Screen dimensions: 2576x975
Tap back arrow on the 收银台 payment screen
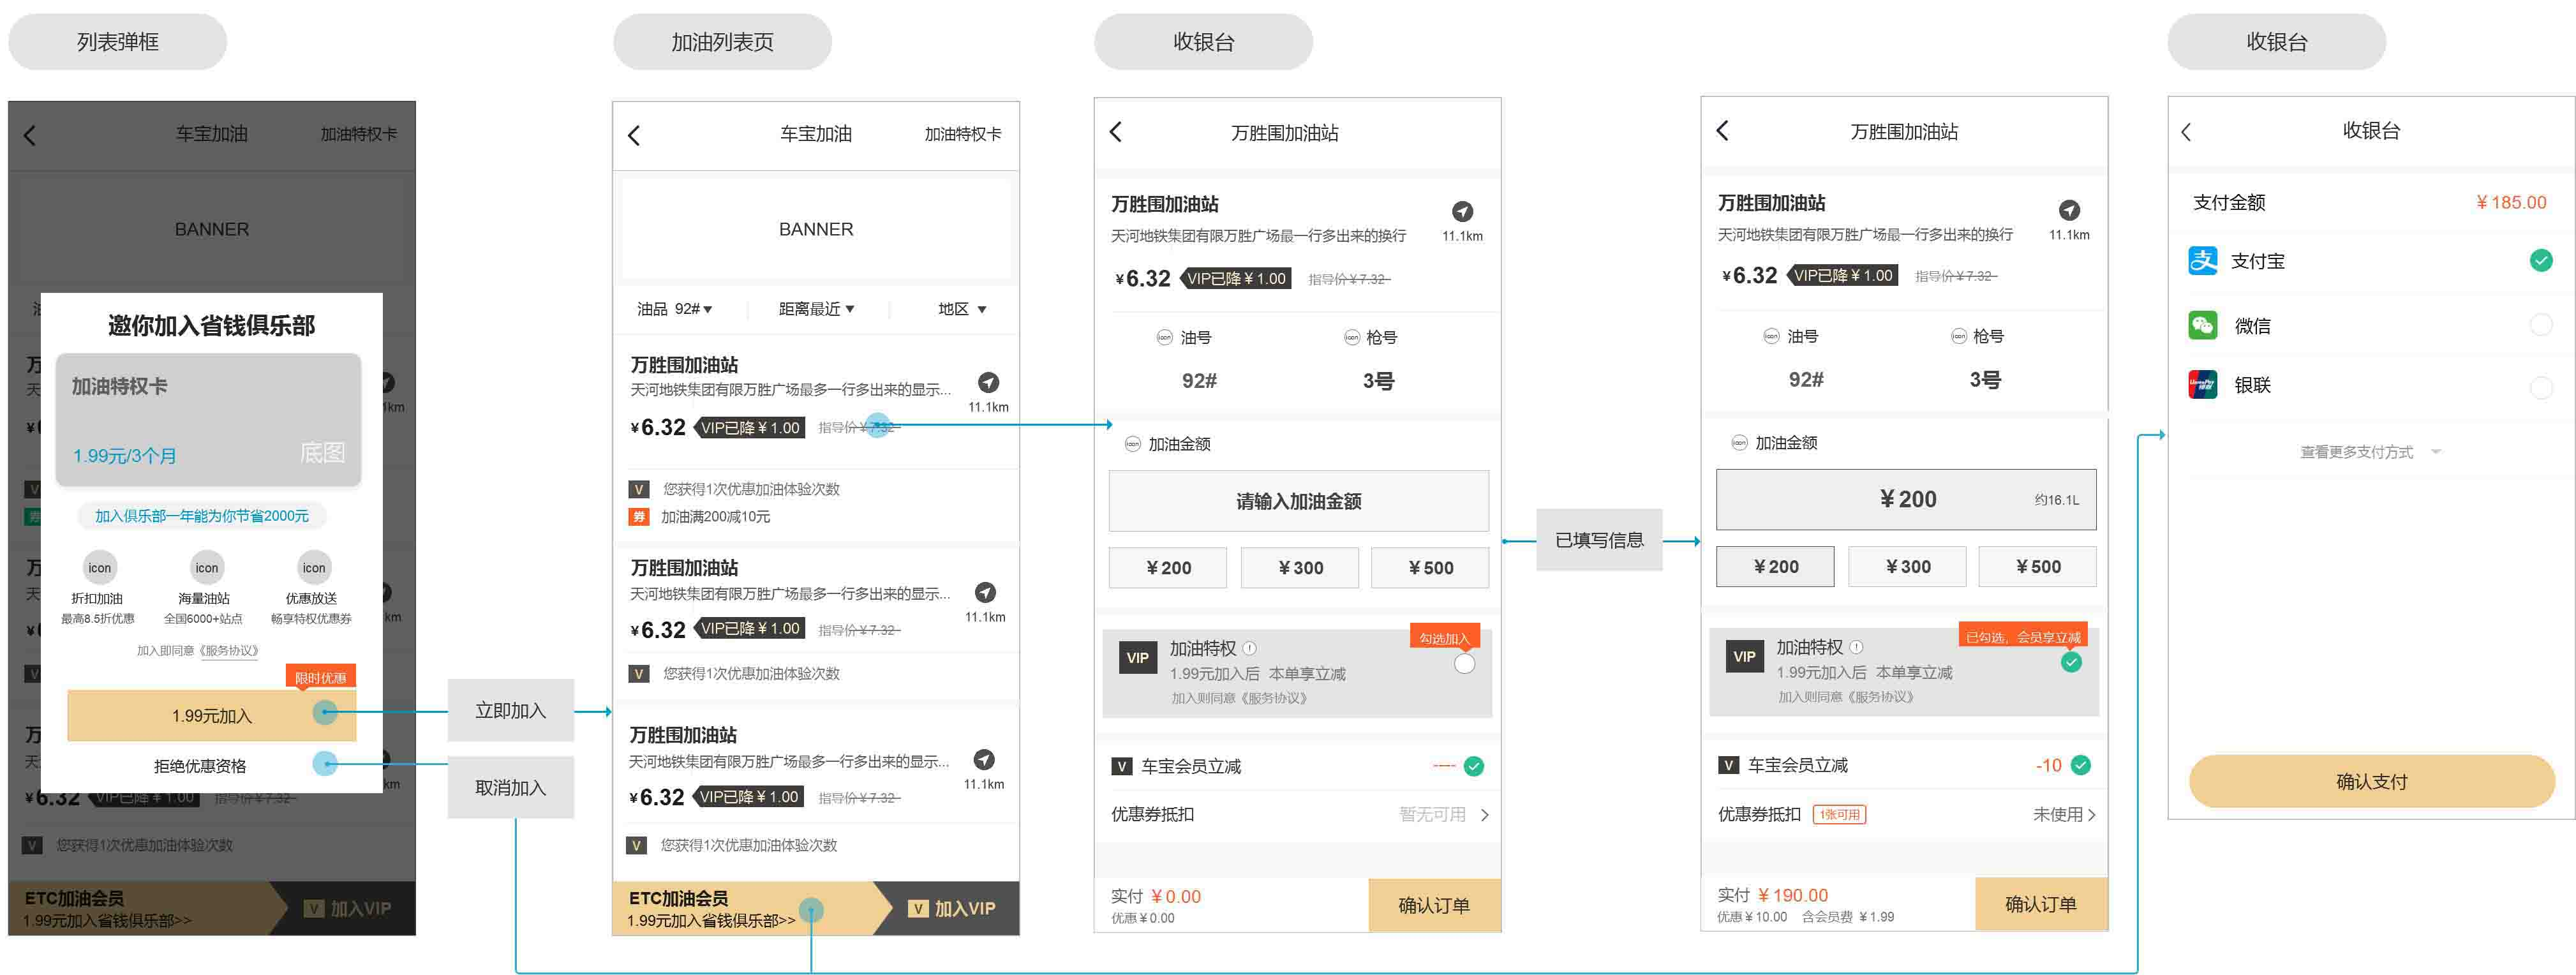point(2186,132)
